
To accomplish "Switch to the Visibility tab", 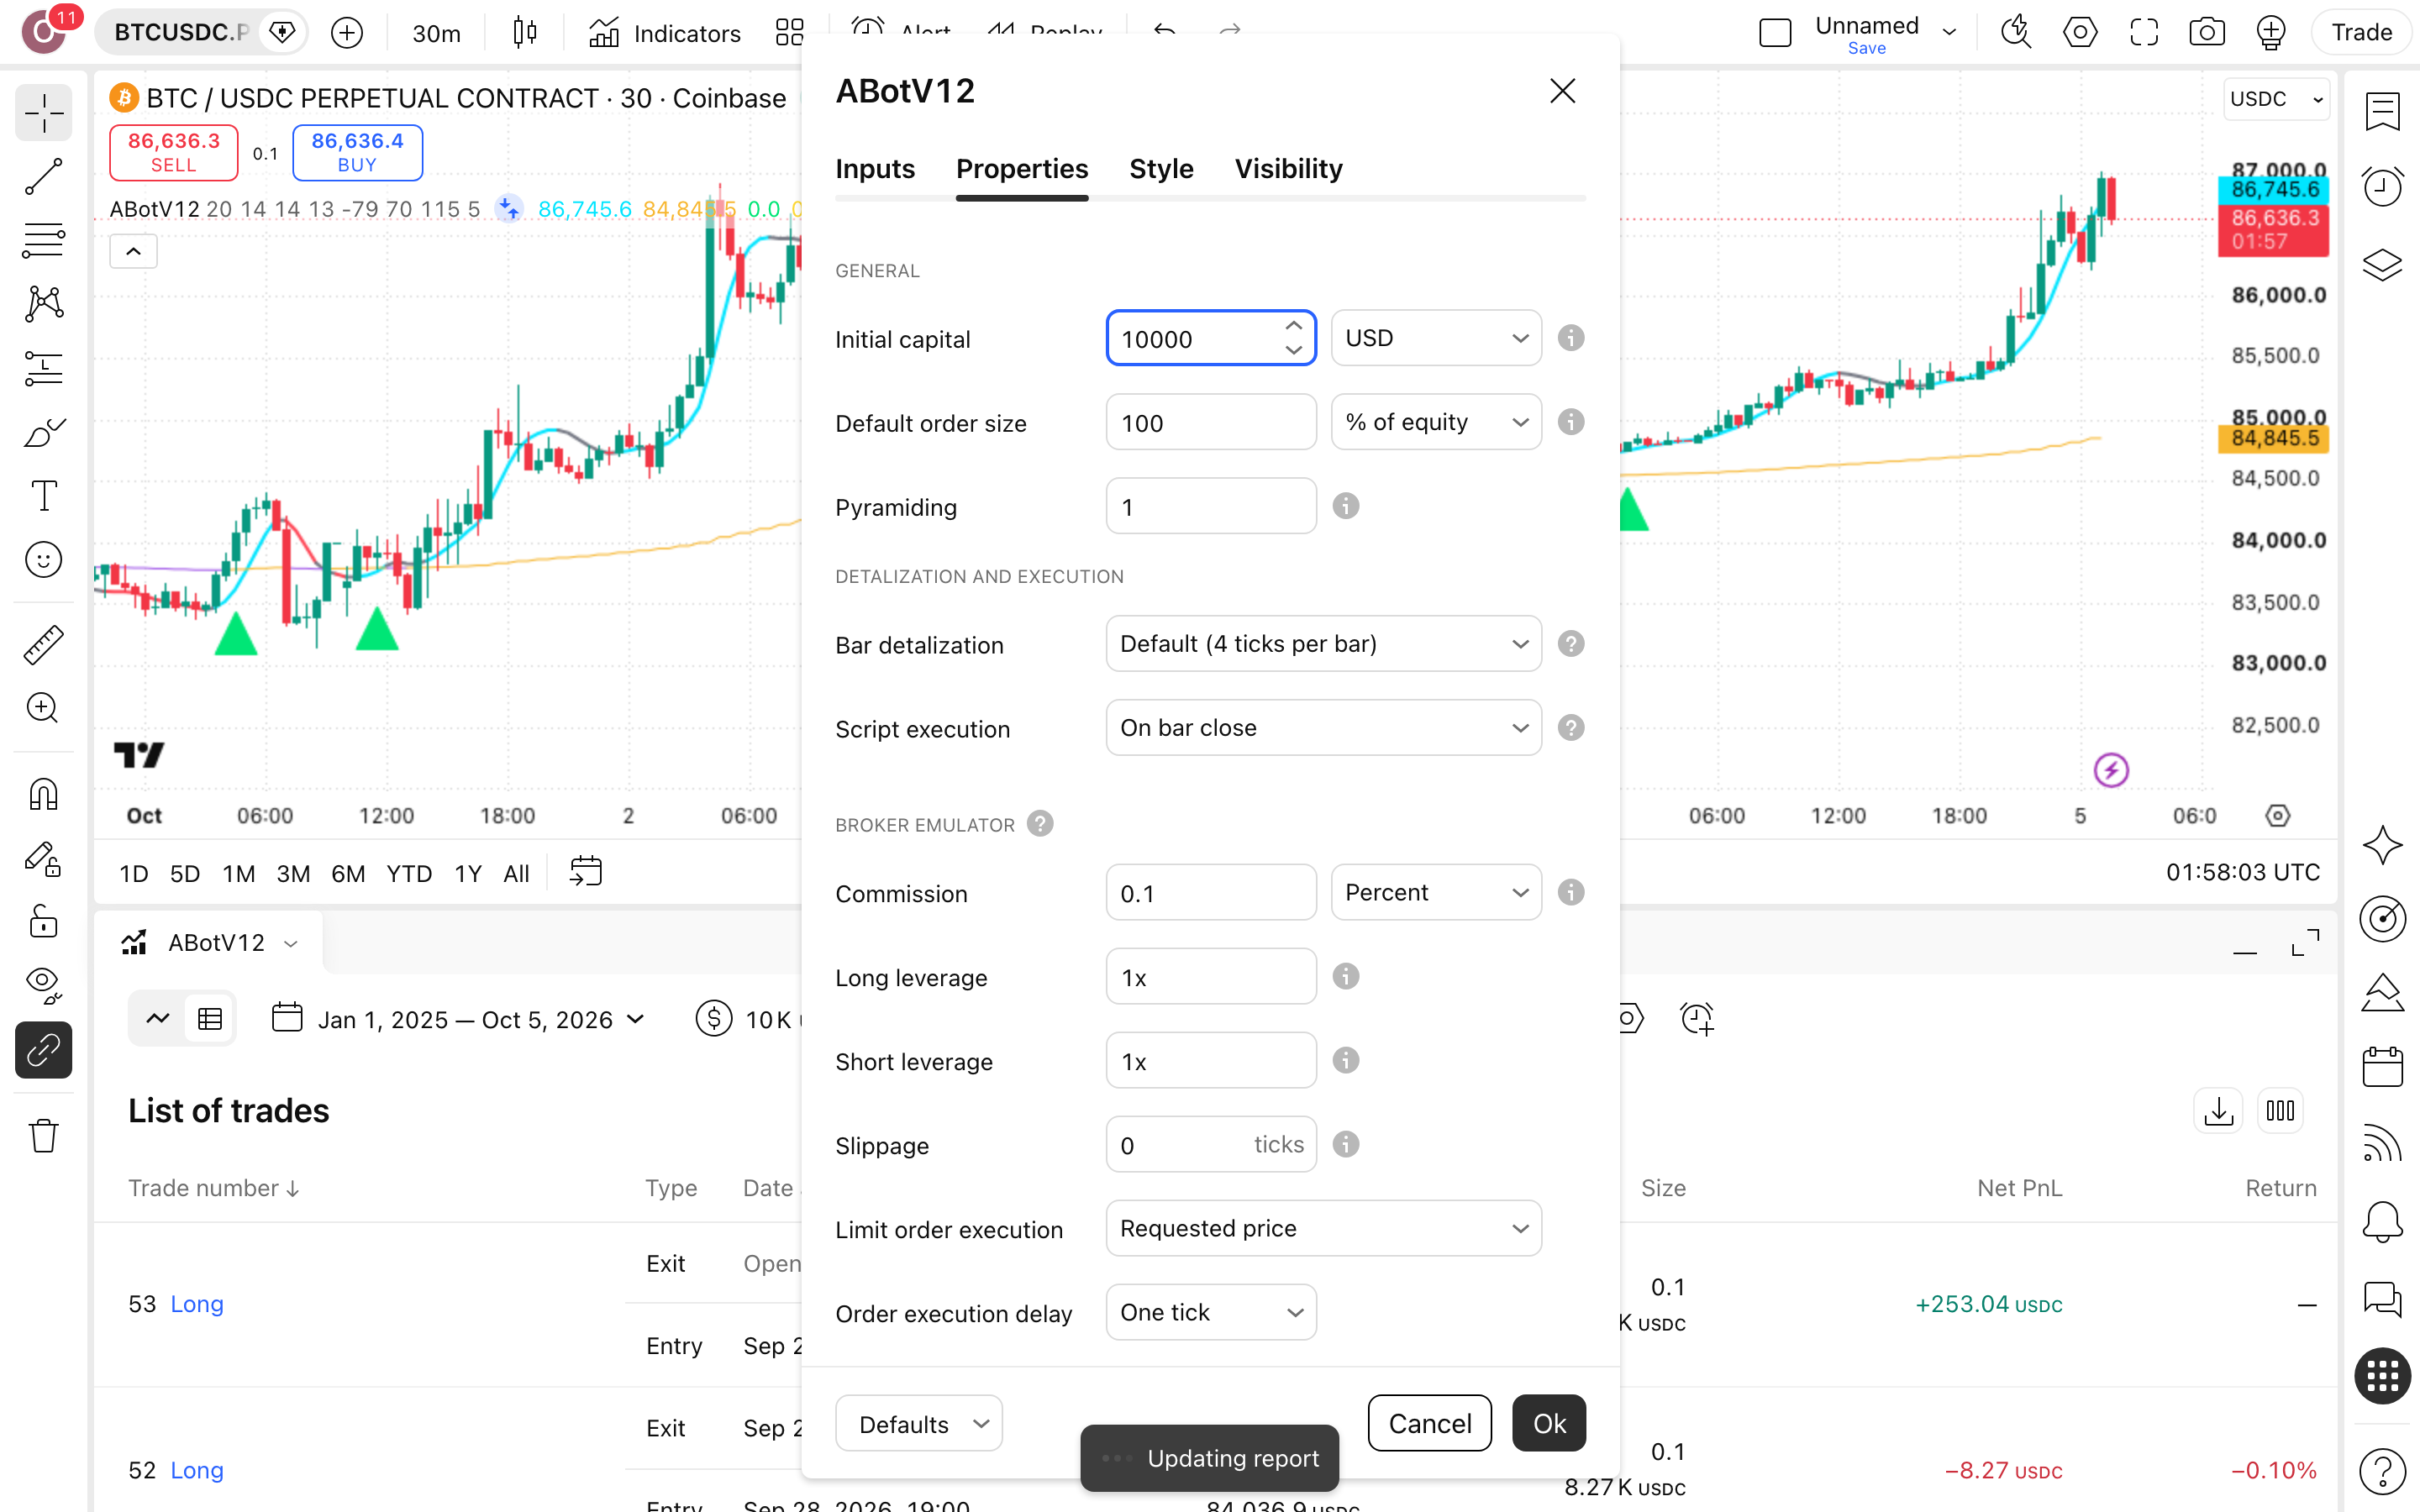I will pyautogui.click(x=1288, y=169).
